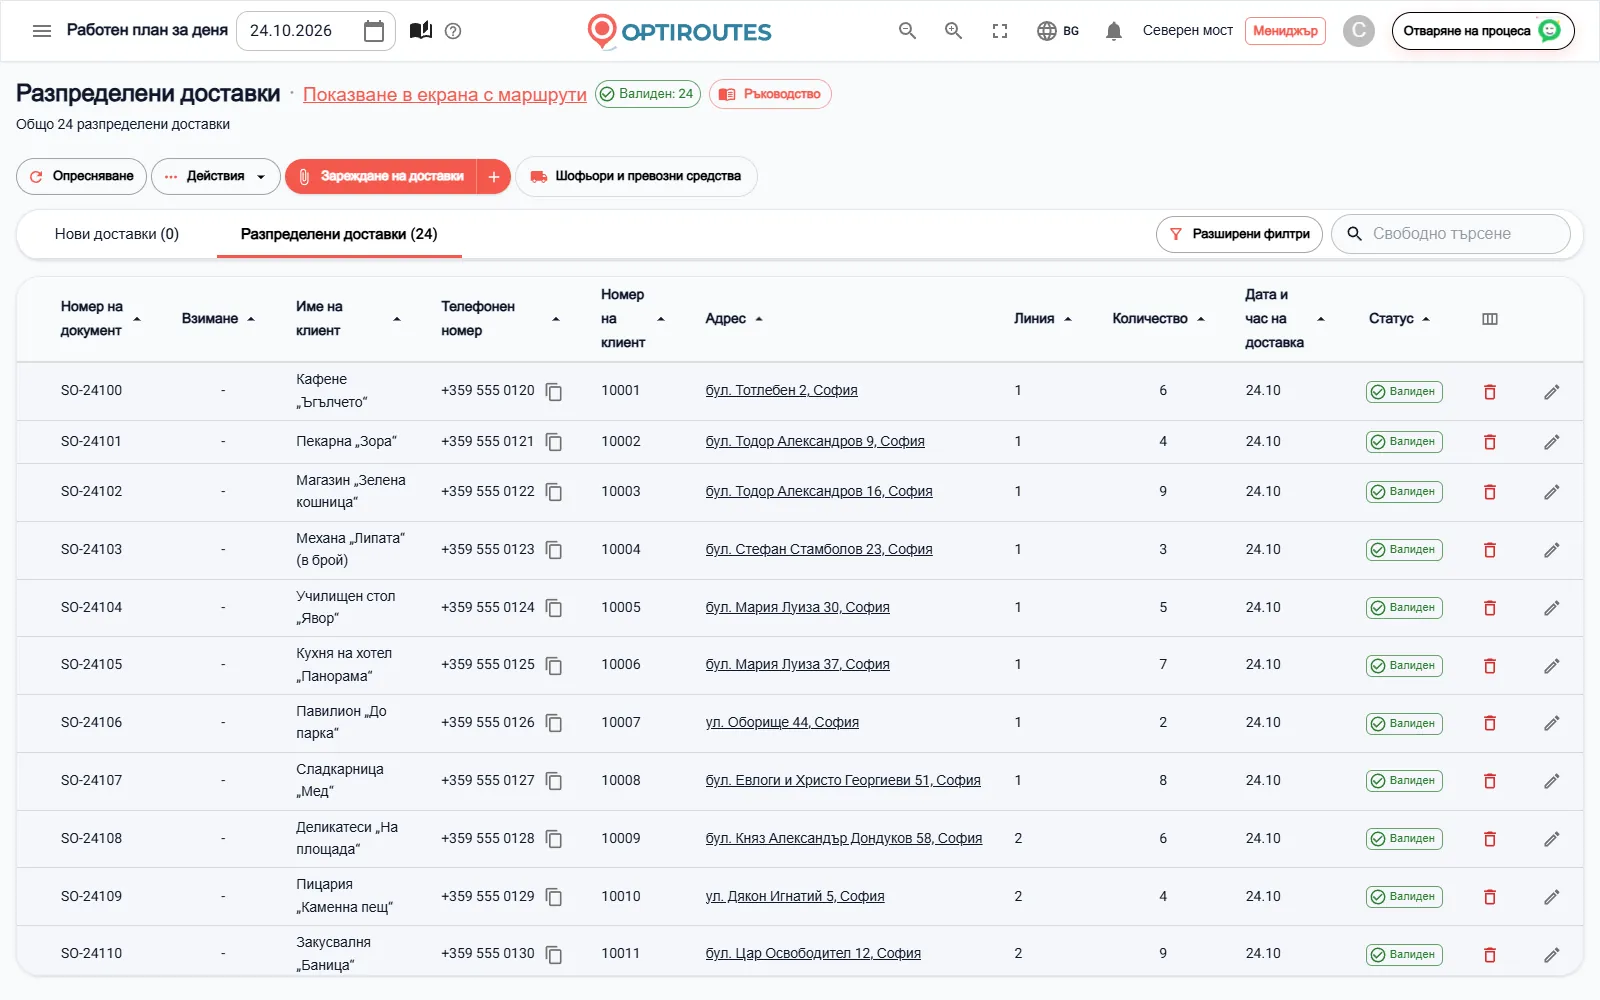The width and height of the screenshot is (1600, 1000).
Task: Edit delivery SO-24109
Action: [1552, 897]
